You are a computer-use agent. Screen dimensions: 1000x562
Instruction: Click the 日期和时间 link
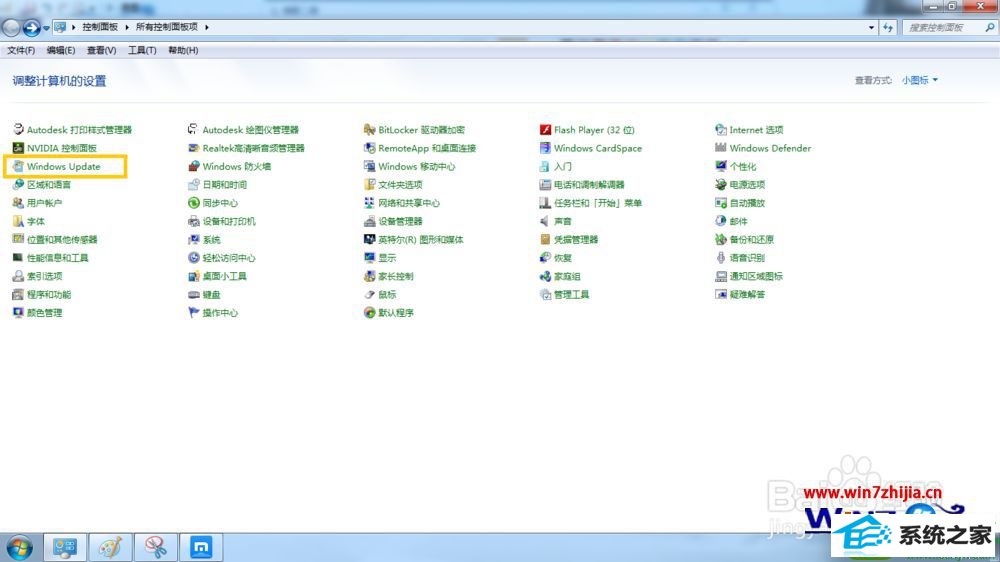224,185
